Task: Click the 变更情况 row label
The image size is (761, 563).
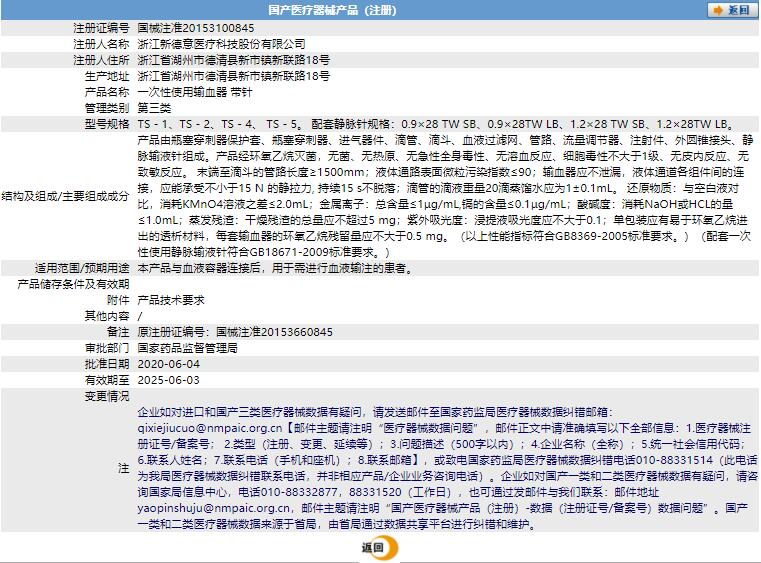Action: coord(107,396)
